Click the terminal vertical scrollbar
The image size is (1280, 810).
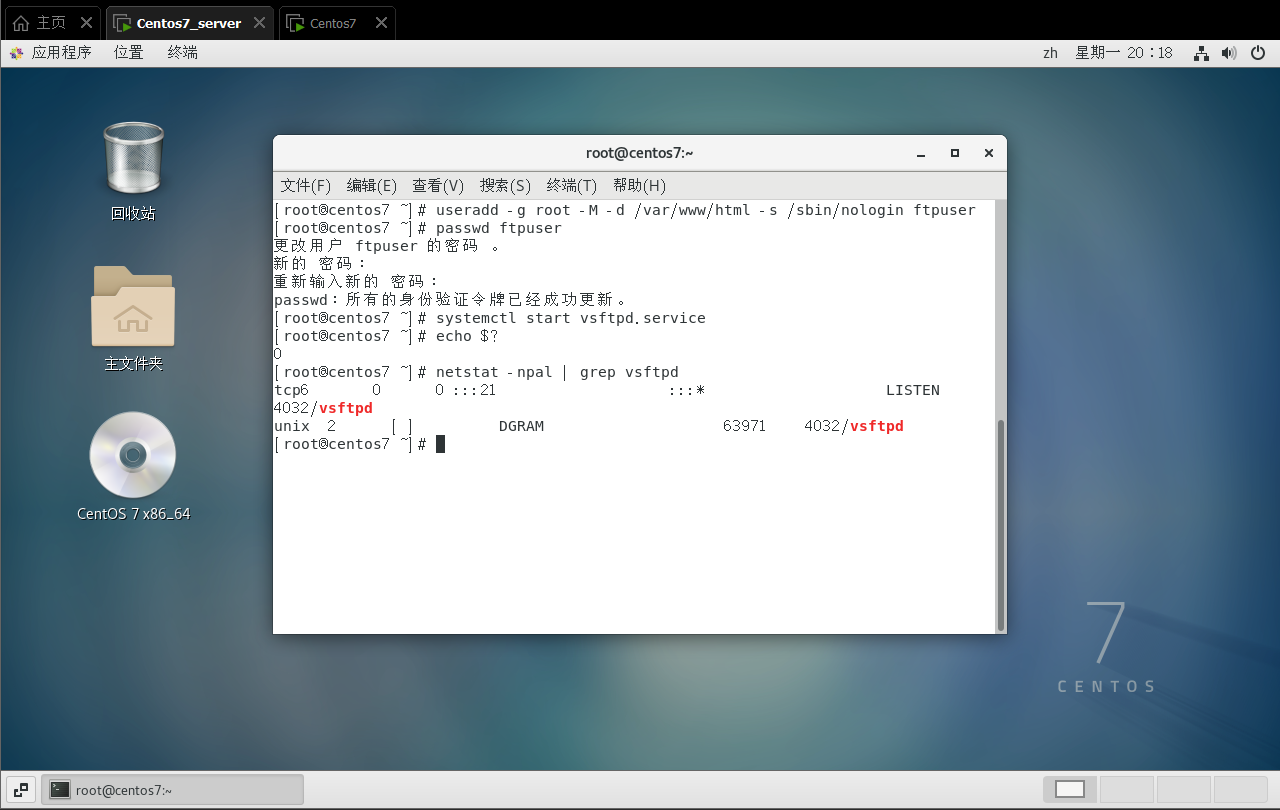pyautogui.click(x=1001, y=525)
